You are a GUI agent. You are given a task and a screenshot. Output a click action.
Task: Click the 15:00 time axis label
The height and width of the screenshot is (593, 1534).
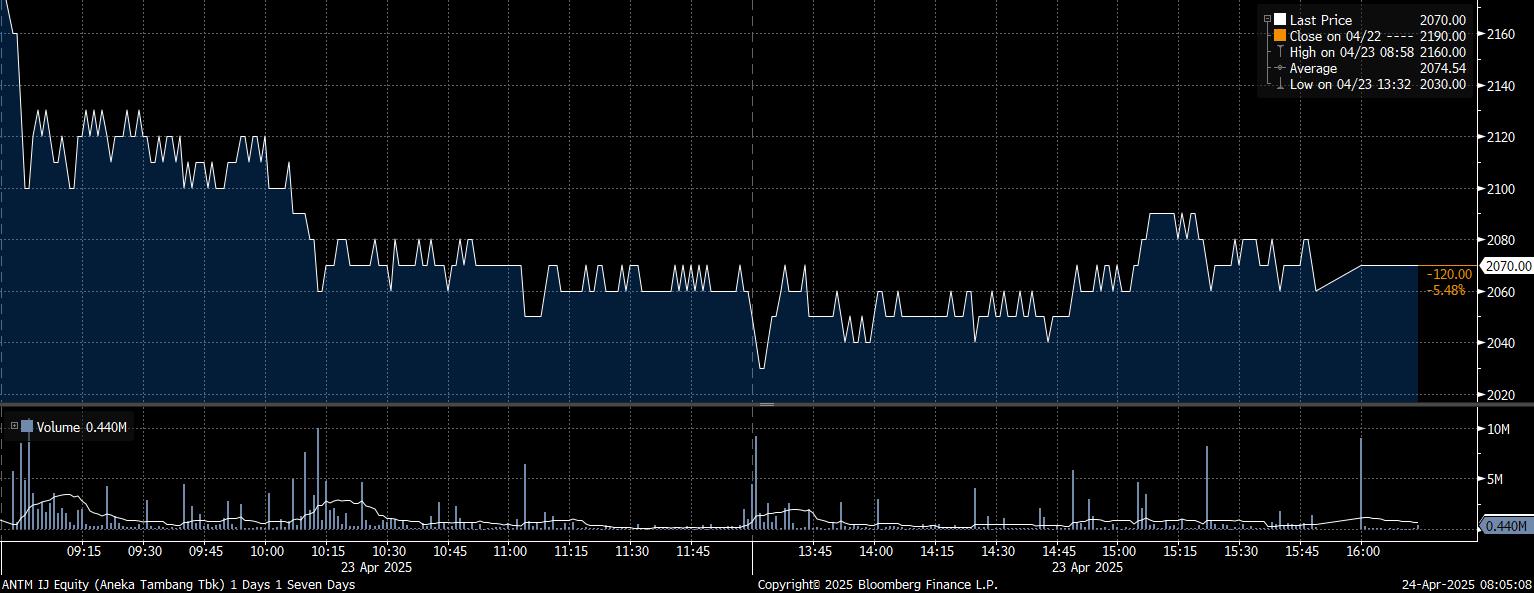(1120, 552)
